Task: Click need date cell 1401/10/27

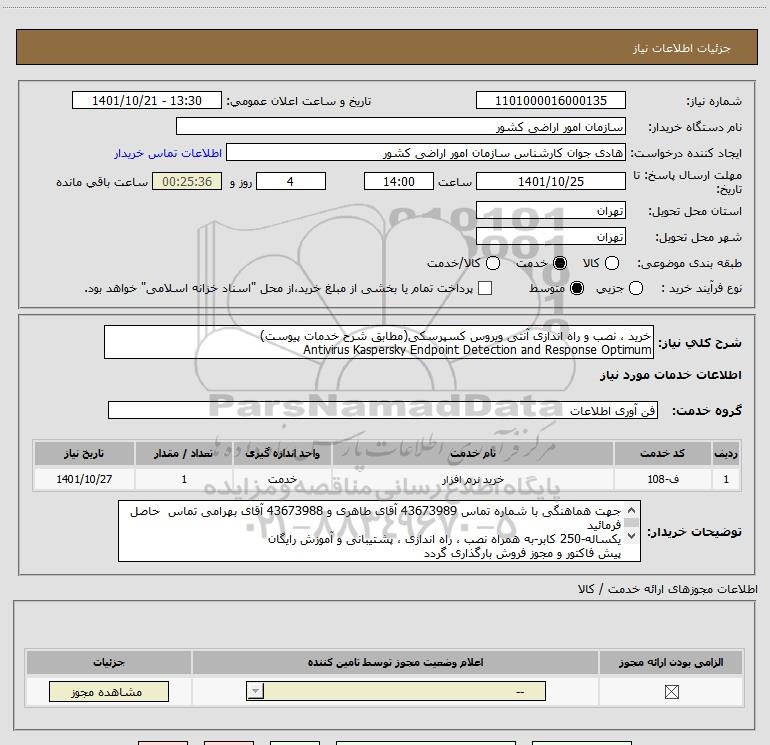Action: (84, 479)
